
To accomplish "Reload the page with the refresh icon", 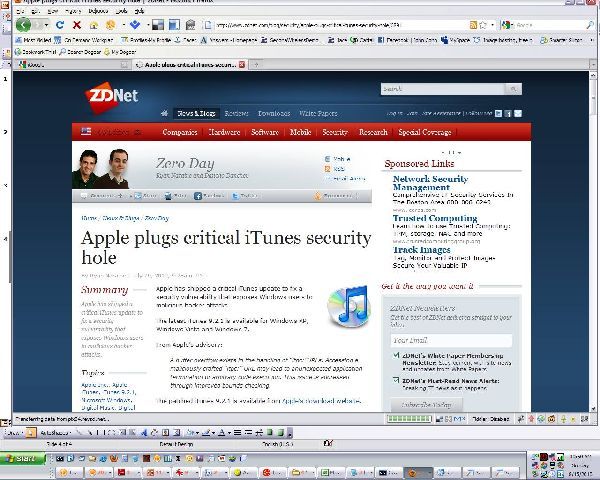I will (x=60, y=24).
